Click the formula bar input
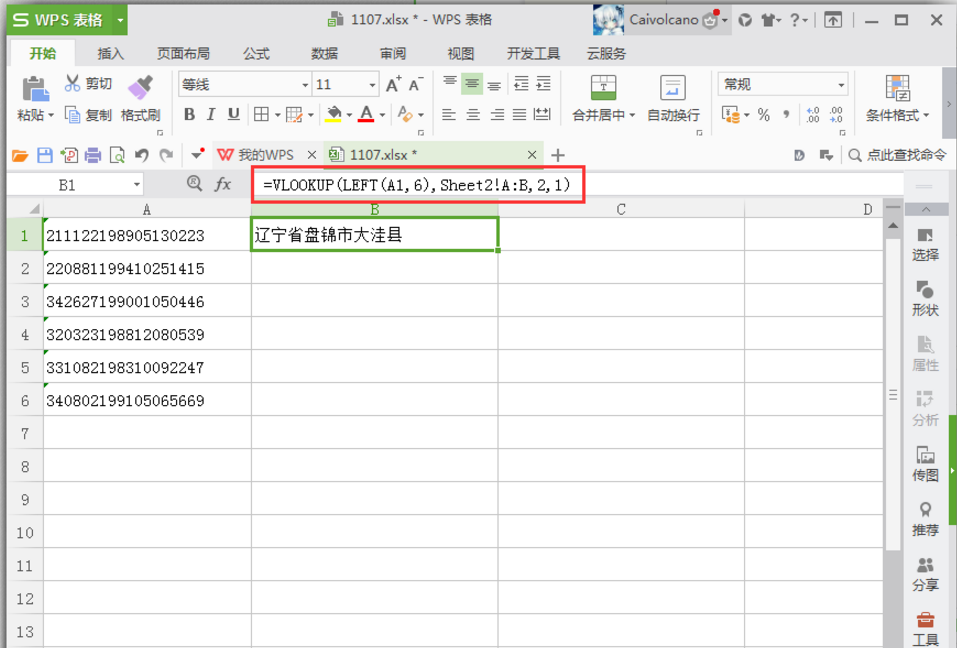 [x=577, y=184]
